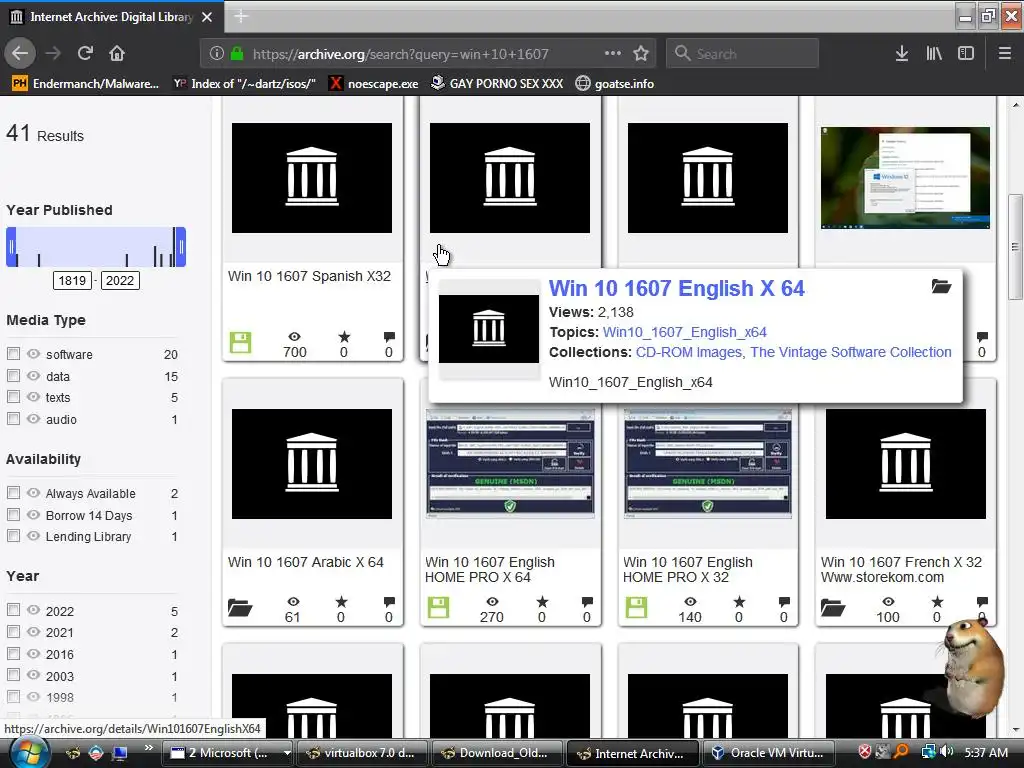Click the left handle of year slider
This screenshot has height=768, width=1024.
(11, 247)
